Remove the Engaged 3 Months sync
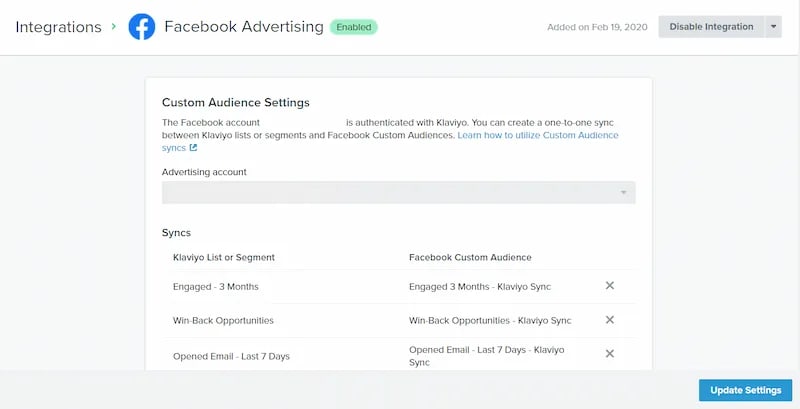Image resolution: width=800 pixels, height=409 pixels. 609,286
